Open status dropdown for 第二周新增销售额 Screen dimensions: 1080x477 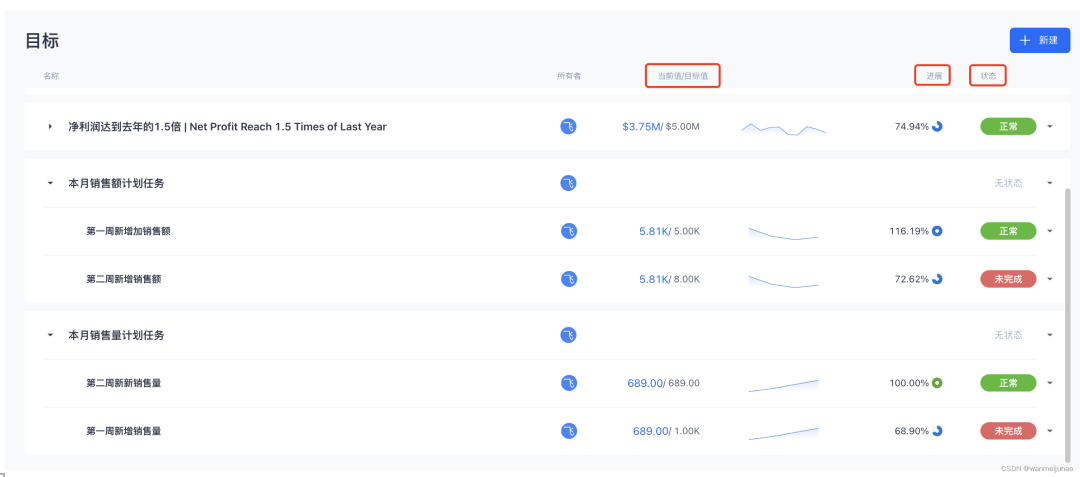1050,279
